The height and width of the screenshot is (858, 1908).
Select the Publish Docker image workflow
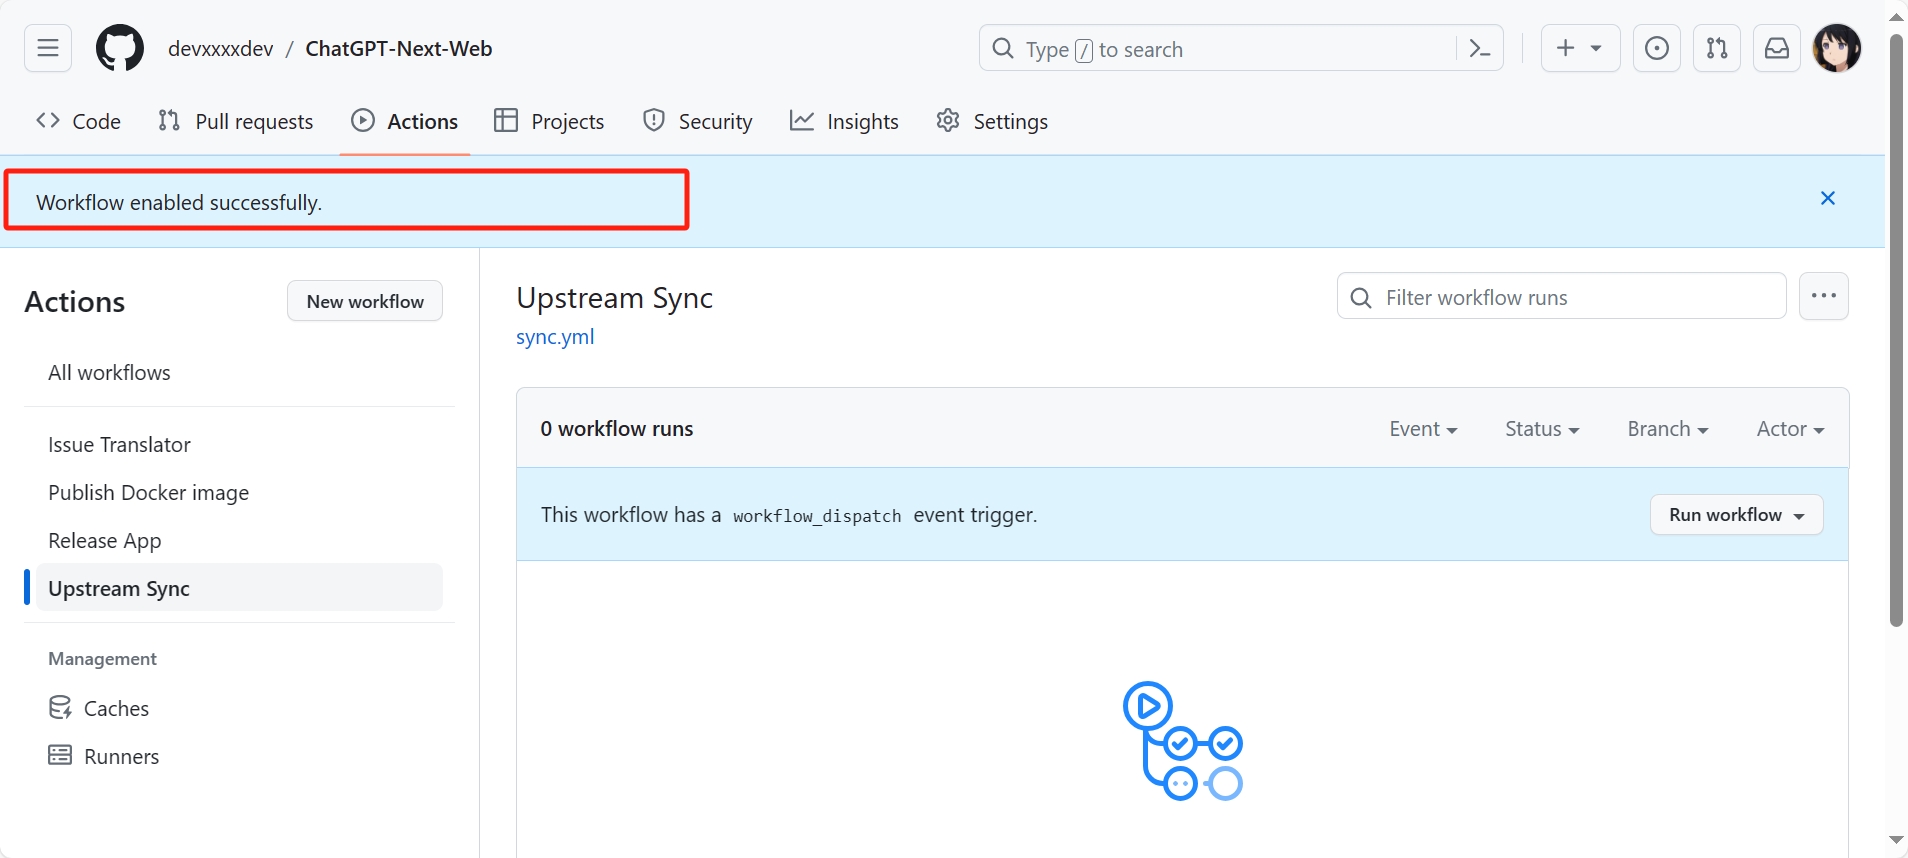(239, 492)
